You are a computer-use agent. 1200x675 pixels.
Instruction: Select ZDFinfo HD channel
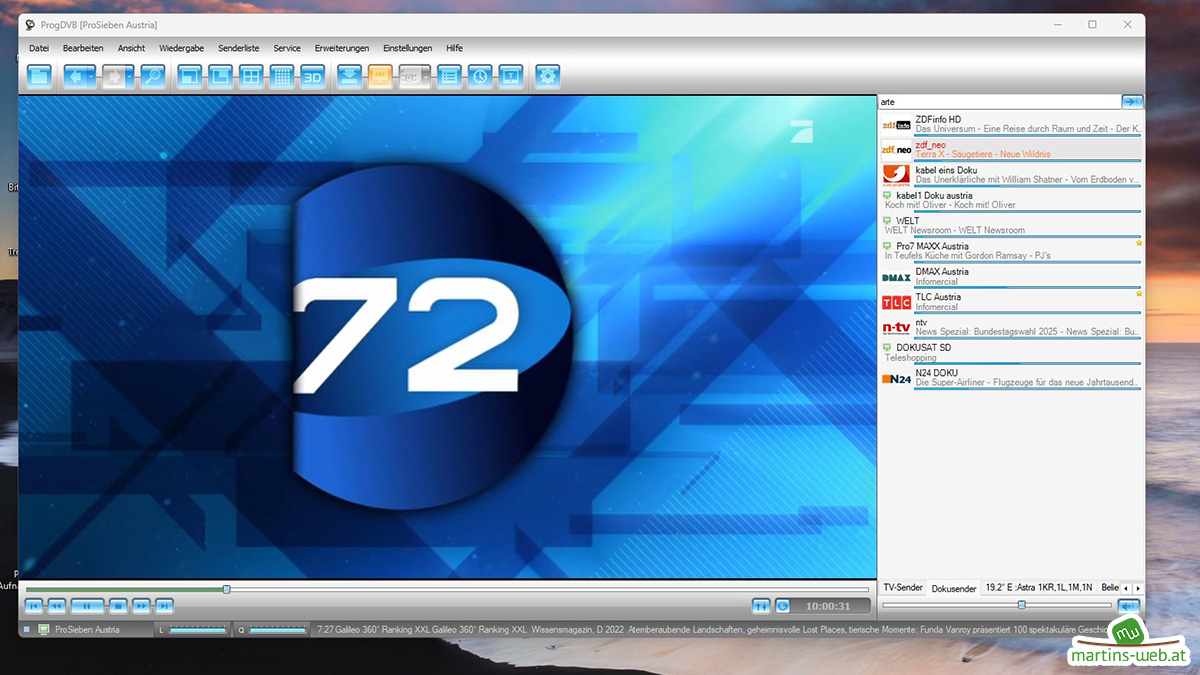click(1011, 124)
